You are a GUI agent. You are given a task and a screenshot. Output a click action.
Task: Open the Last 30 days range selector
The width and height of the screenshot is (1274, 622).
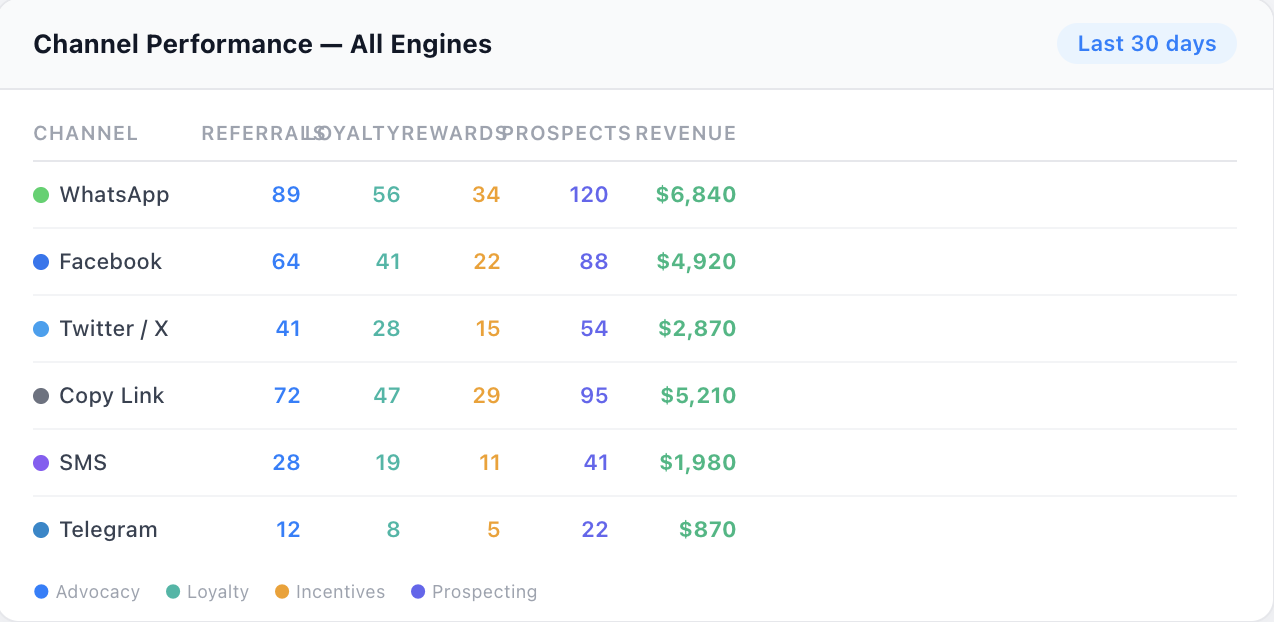point(1146,44)
